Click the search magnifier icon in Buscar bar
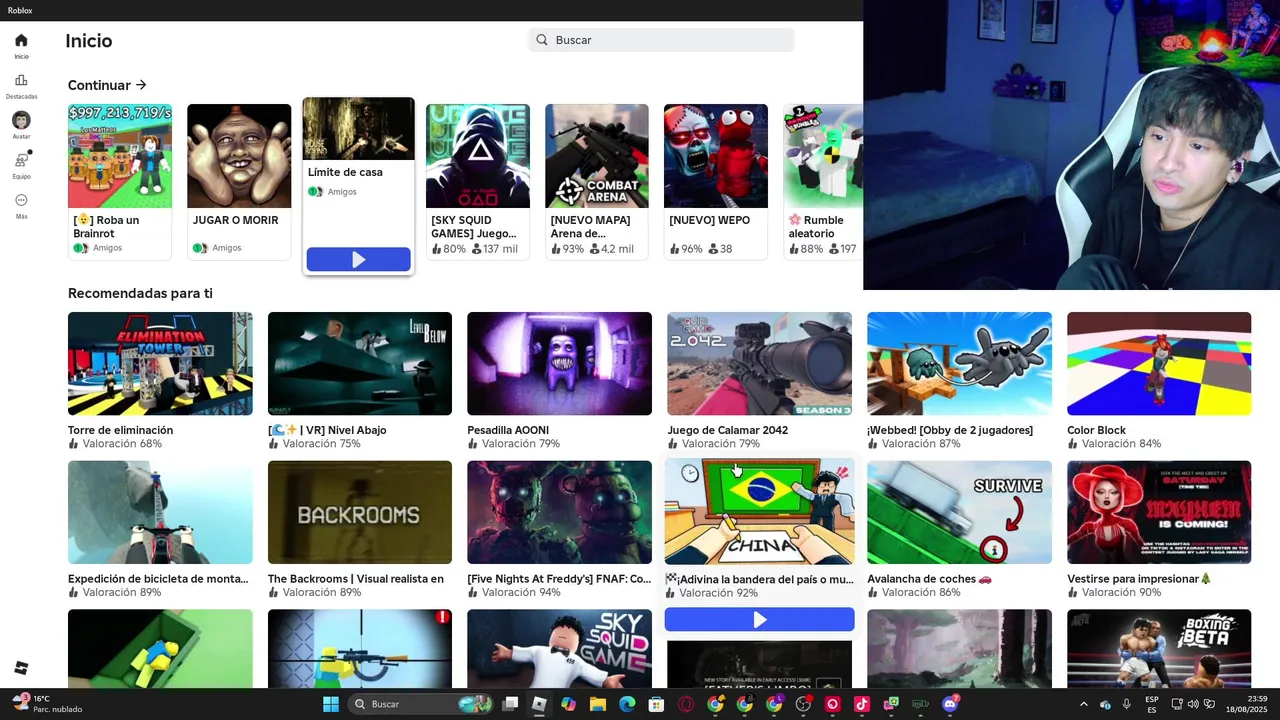 (542, 40)
